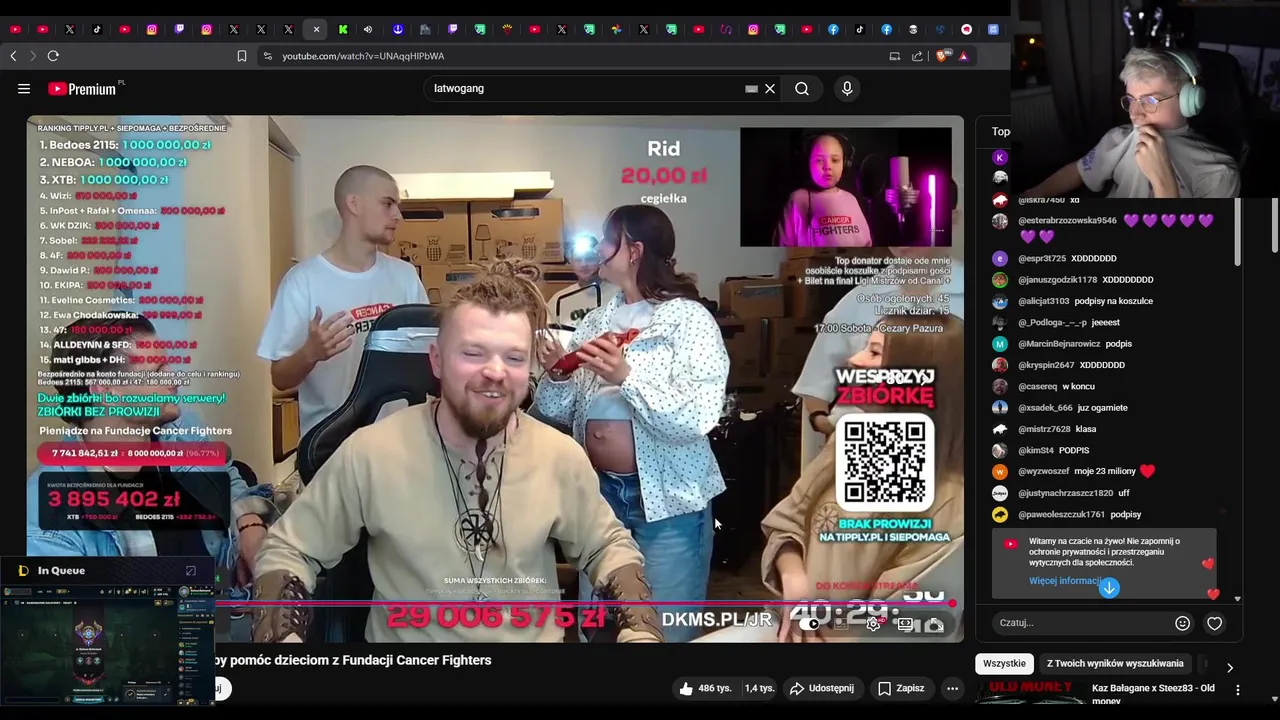The image size is (1280, 720).
Task: Click the red playhead scrubber dot
Action: (x=952, y=603)
